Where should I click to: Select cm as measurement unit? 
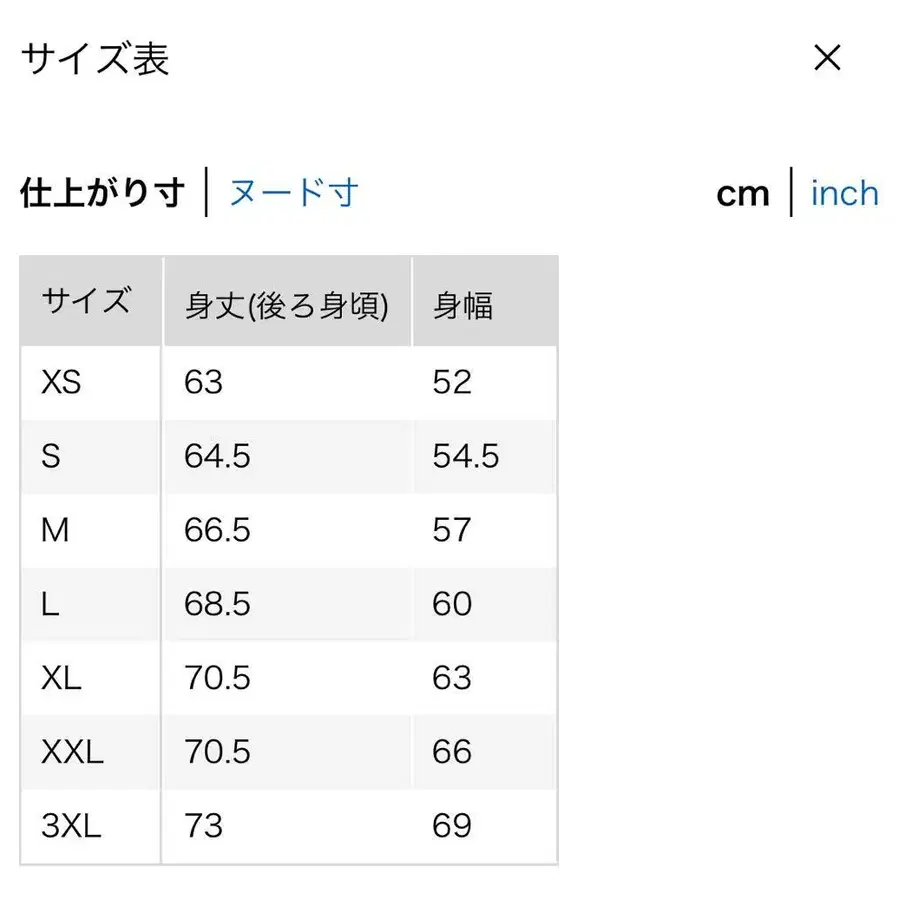click(744, 193)
